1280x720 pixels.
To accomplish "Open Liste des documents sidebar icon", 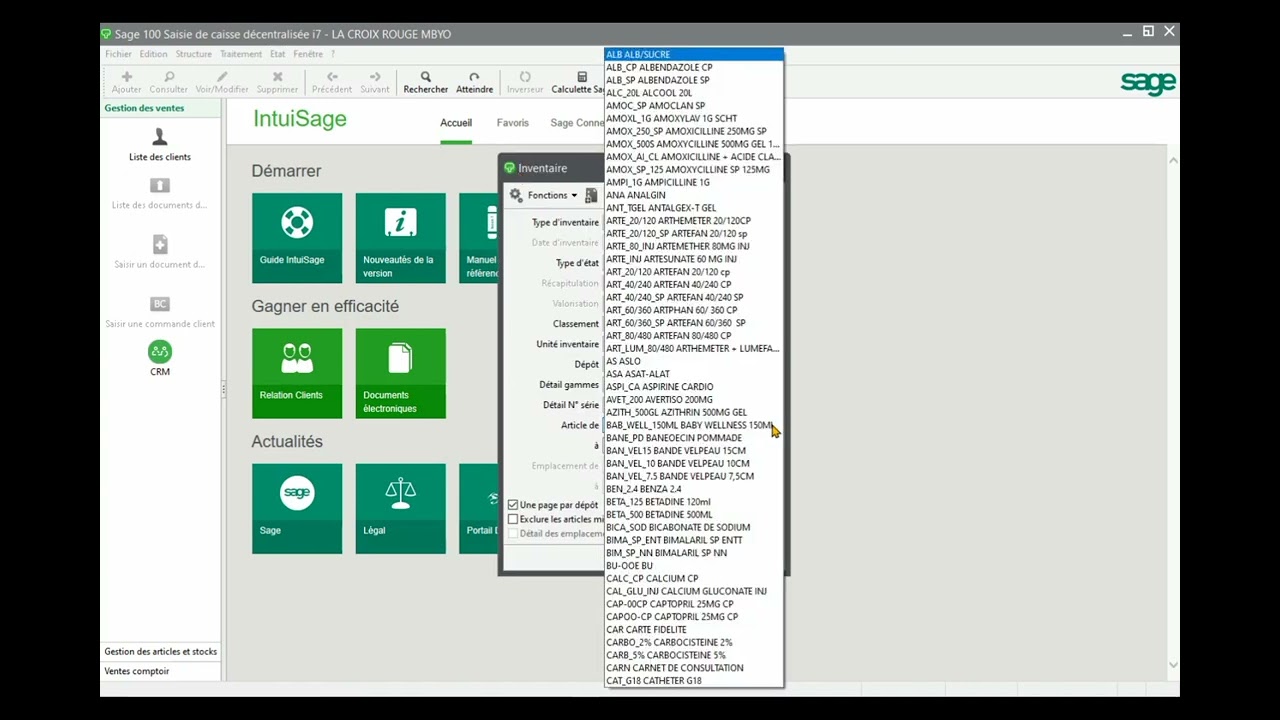I will (160, 185).
